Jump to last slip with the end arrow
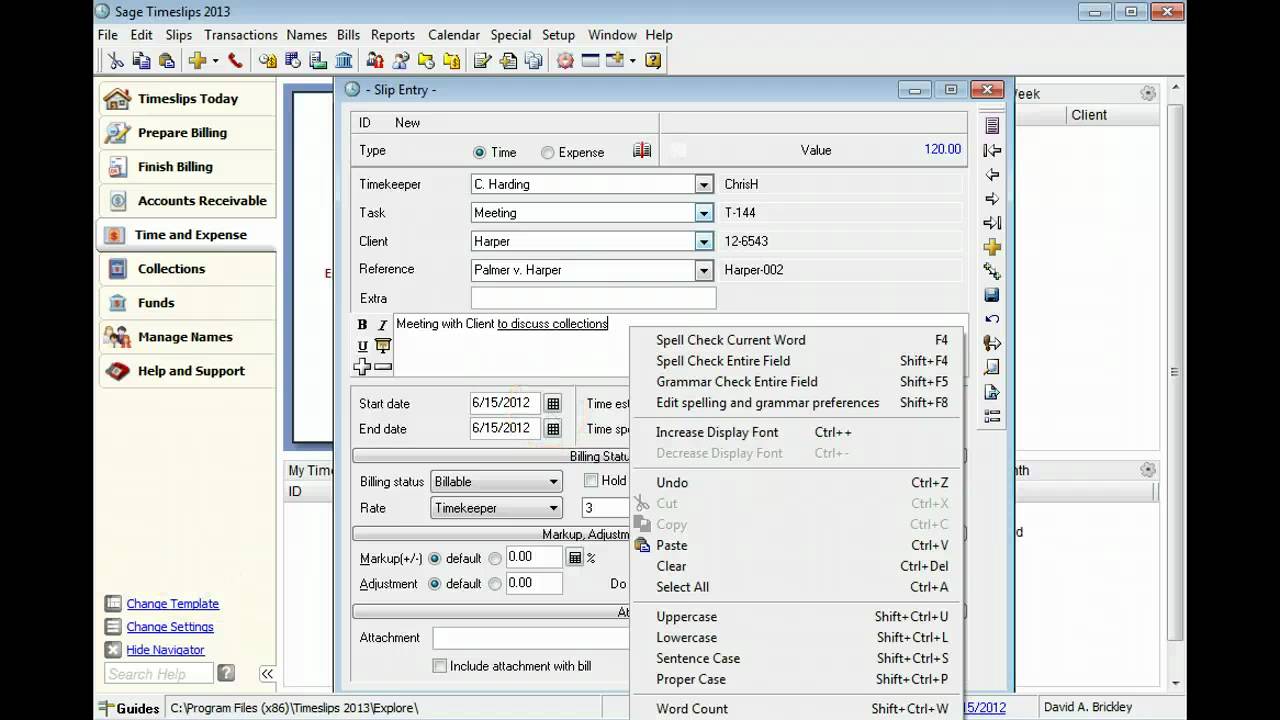 992,222
